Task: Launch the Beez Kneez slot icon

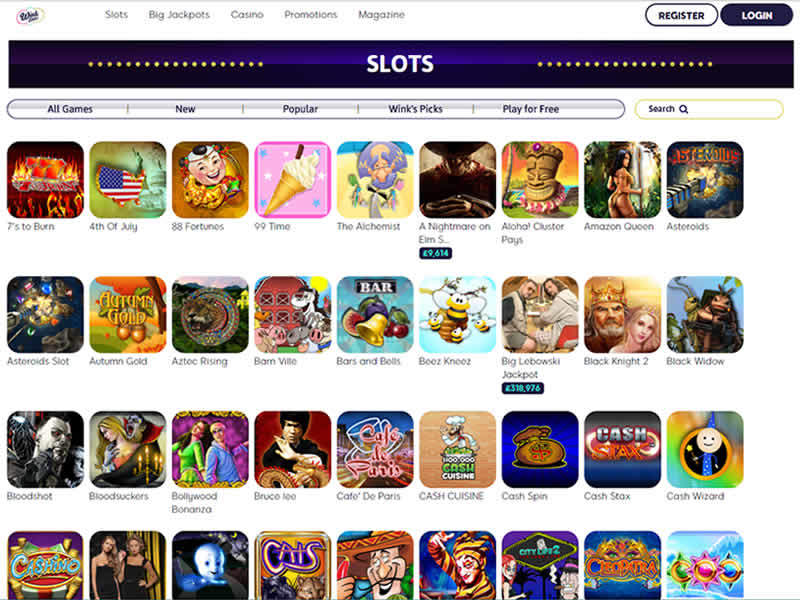Action: pyautogui.click(x=458, y=315)
